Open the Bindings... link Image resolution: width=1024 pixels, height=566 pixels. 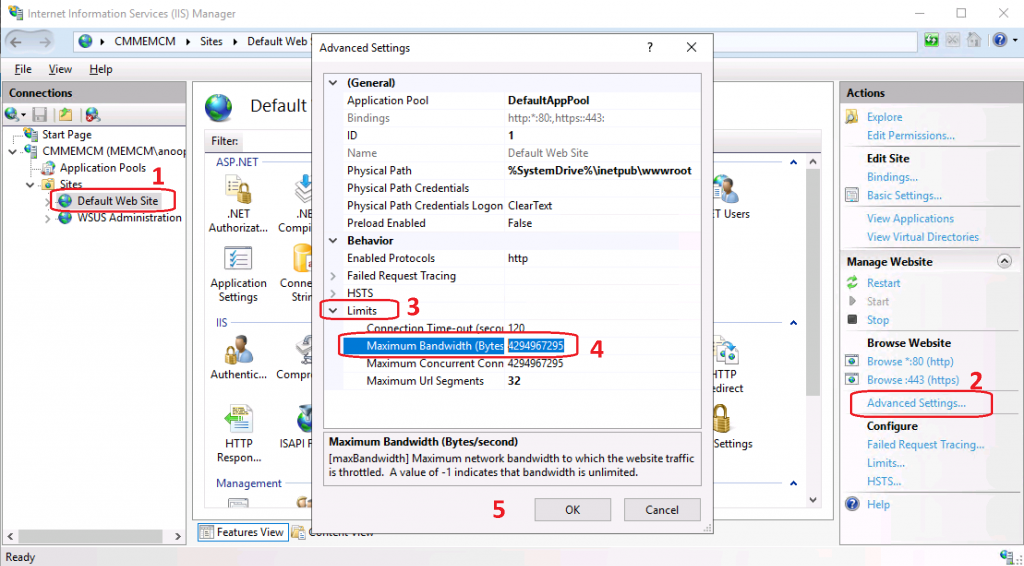click(x=892, y=177)
